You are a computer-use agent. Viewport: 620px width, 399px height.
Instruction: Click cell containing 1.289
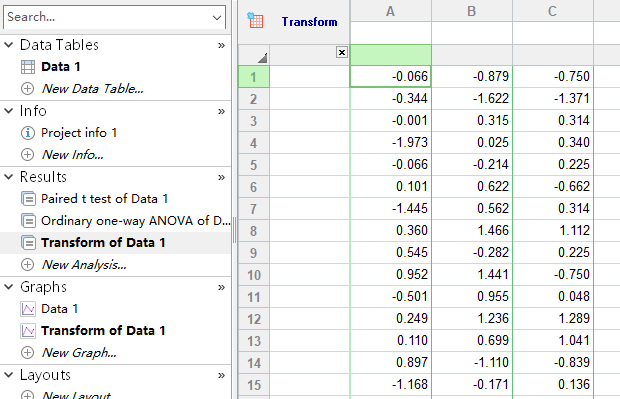553,318
